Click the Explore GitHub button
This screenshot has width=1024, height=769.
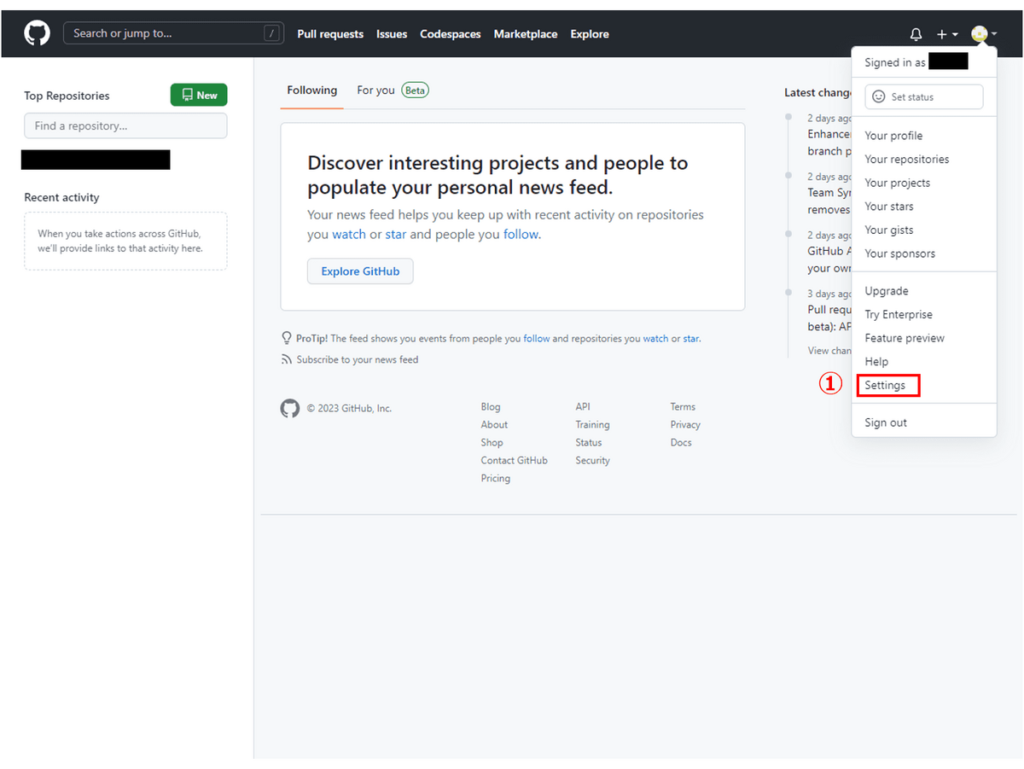pyautogui.click(x=360, y=271)
